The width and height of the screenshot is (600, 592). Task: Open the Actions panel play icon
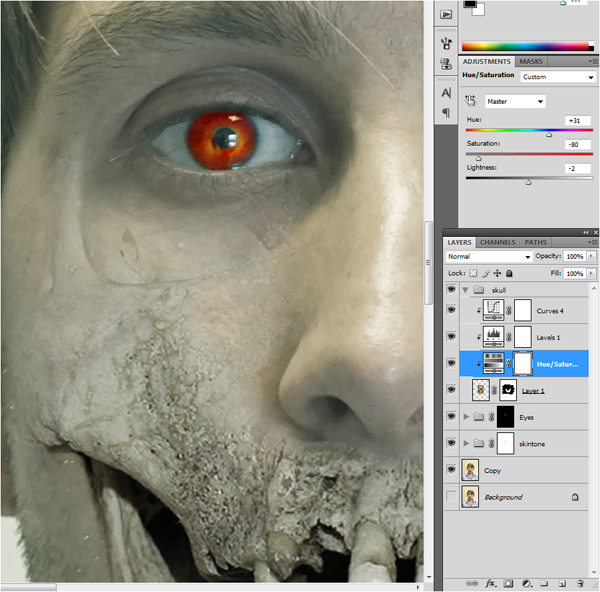(446, 15)
